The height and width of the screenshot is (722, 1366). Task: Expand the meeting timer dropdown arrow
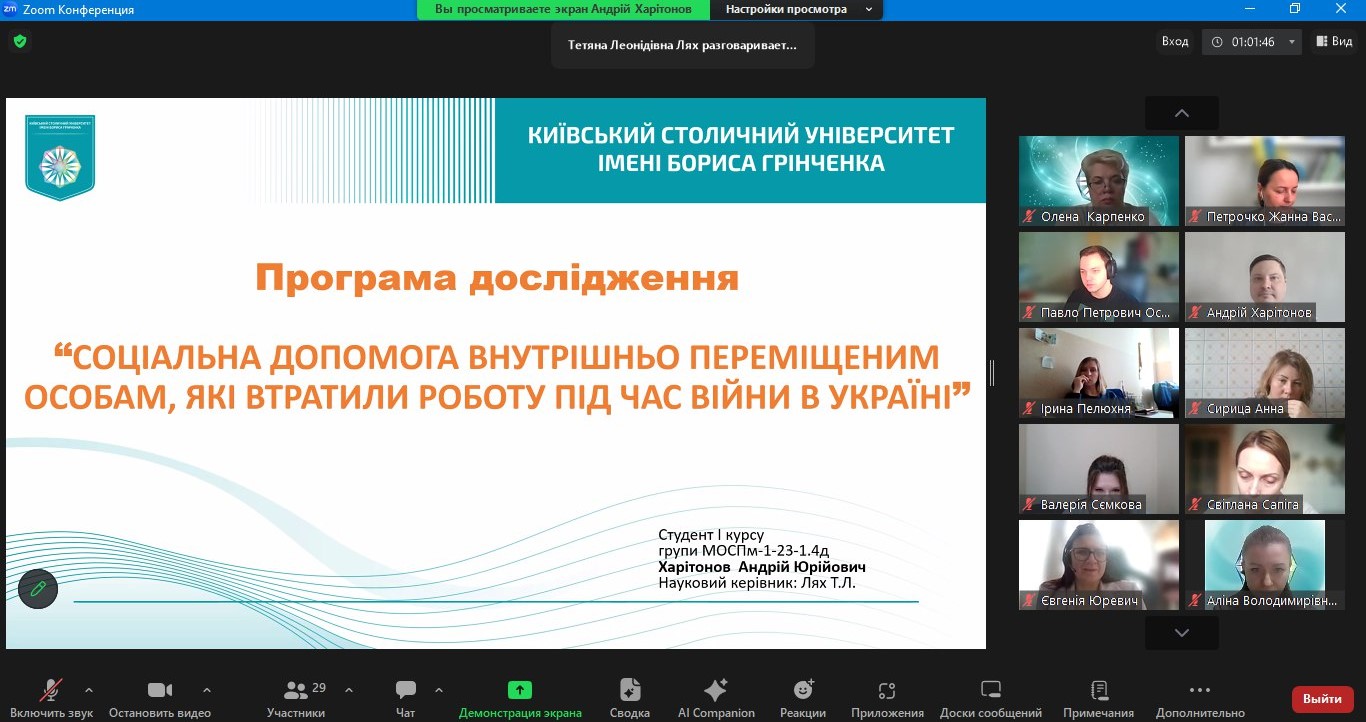(x=1291, y=42)
